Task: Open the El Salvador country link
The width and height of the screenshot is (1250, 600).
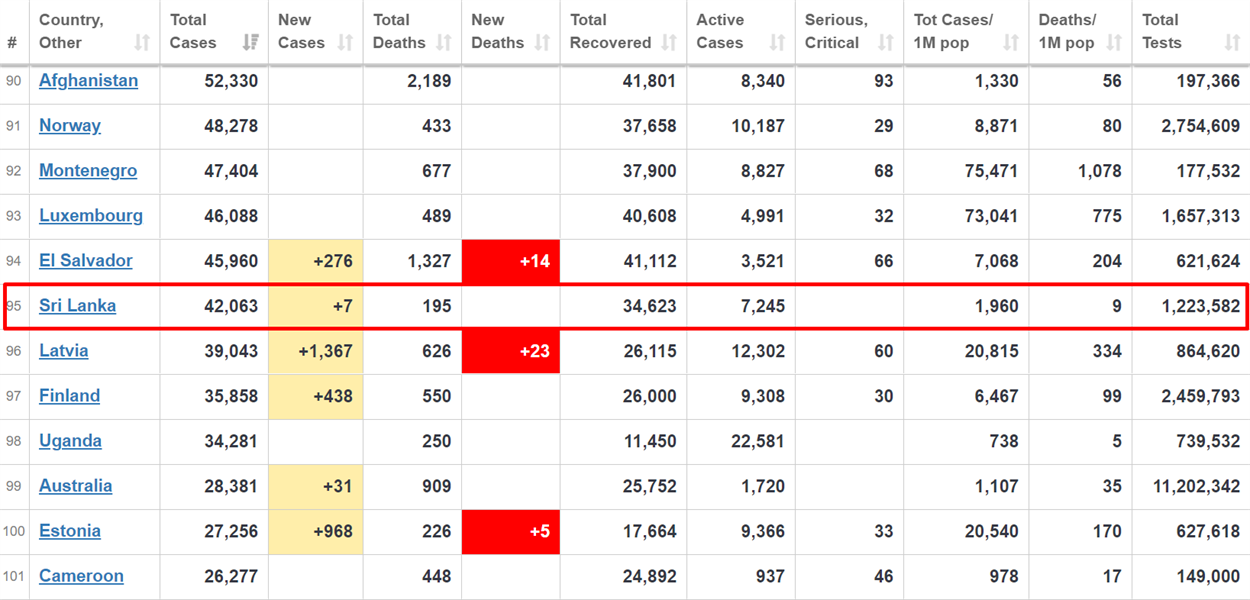Action: [x=86, y=261]
